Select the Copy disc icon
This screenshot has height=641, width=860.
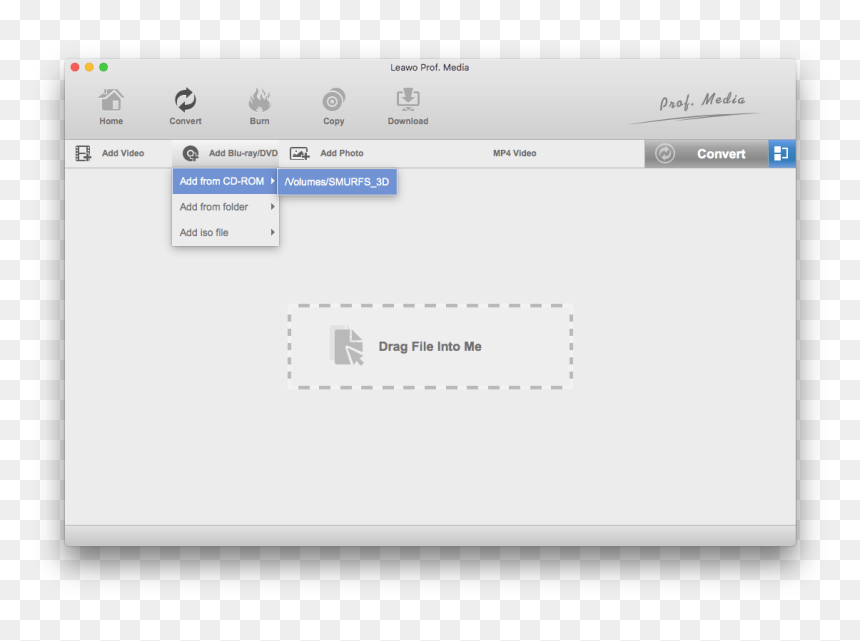coord(333,100)
